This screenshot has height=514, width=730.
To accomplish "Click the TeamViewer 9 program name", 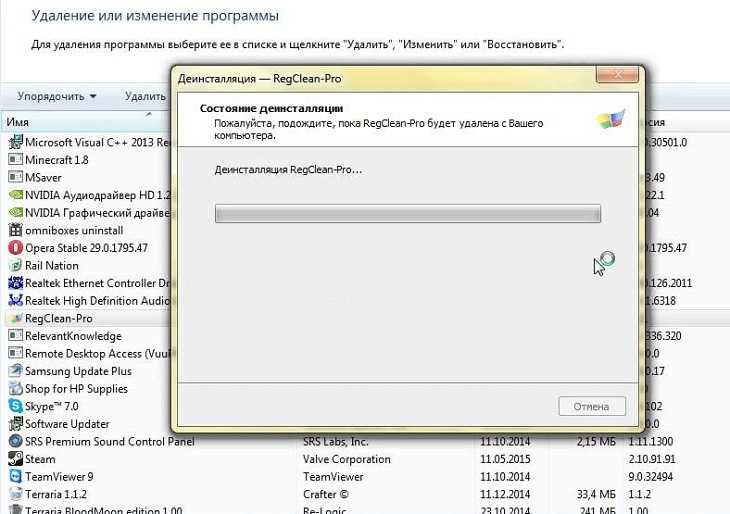I will point(59,477).
